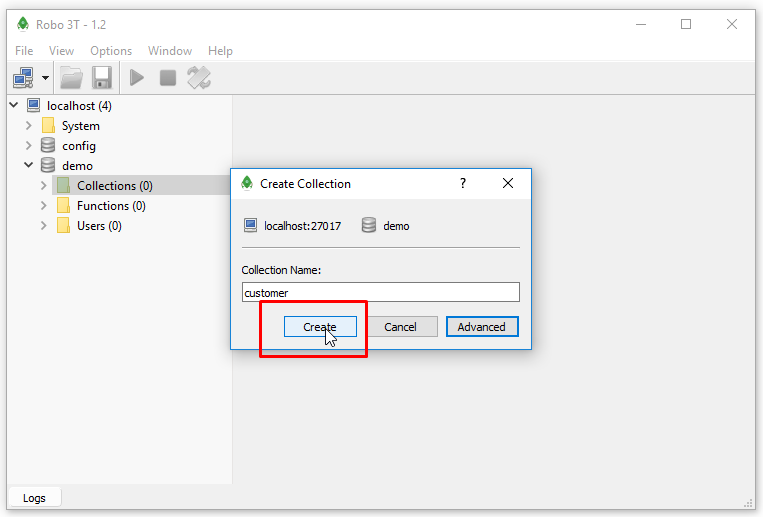Click the Advanced button in dialog
Screen dimensions: 763x517
click(482, 327)
